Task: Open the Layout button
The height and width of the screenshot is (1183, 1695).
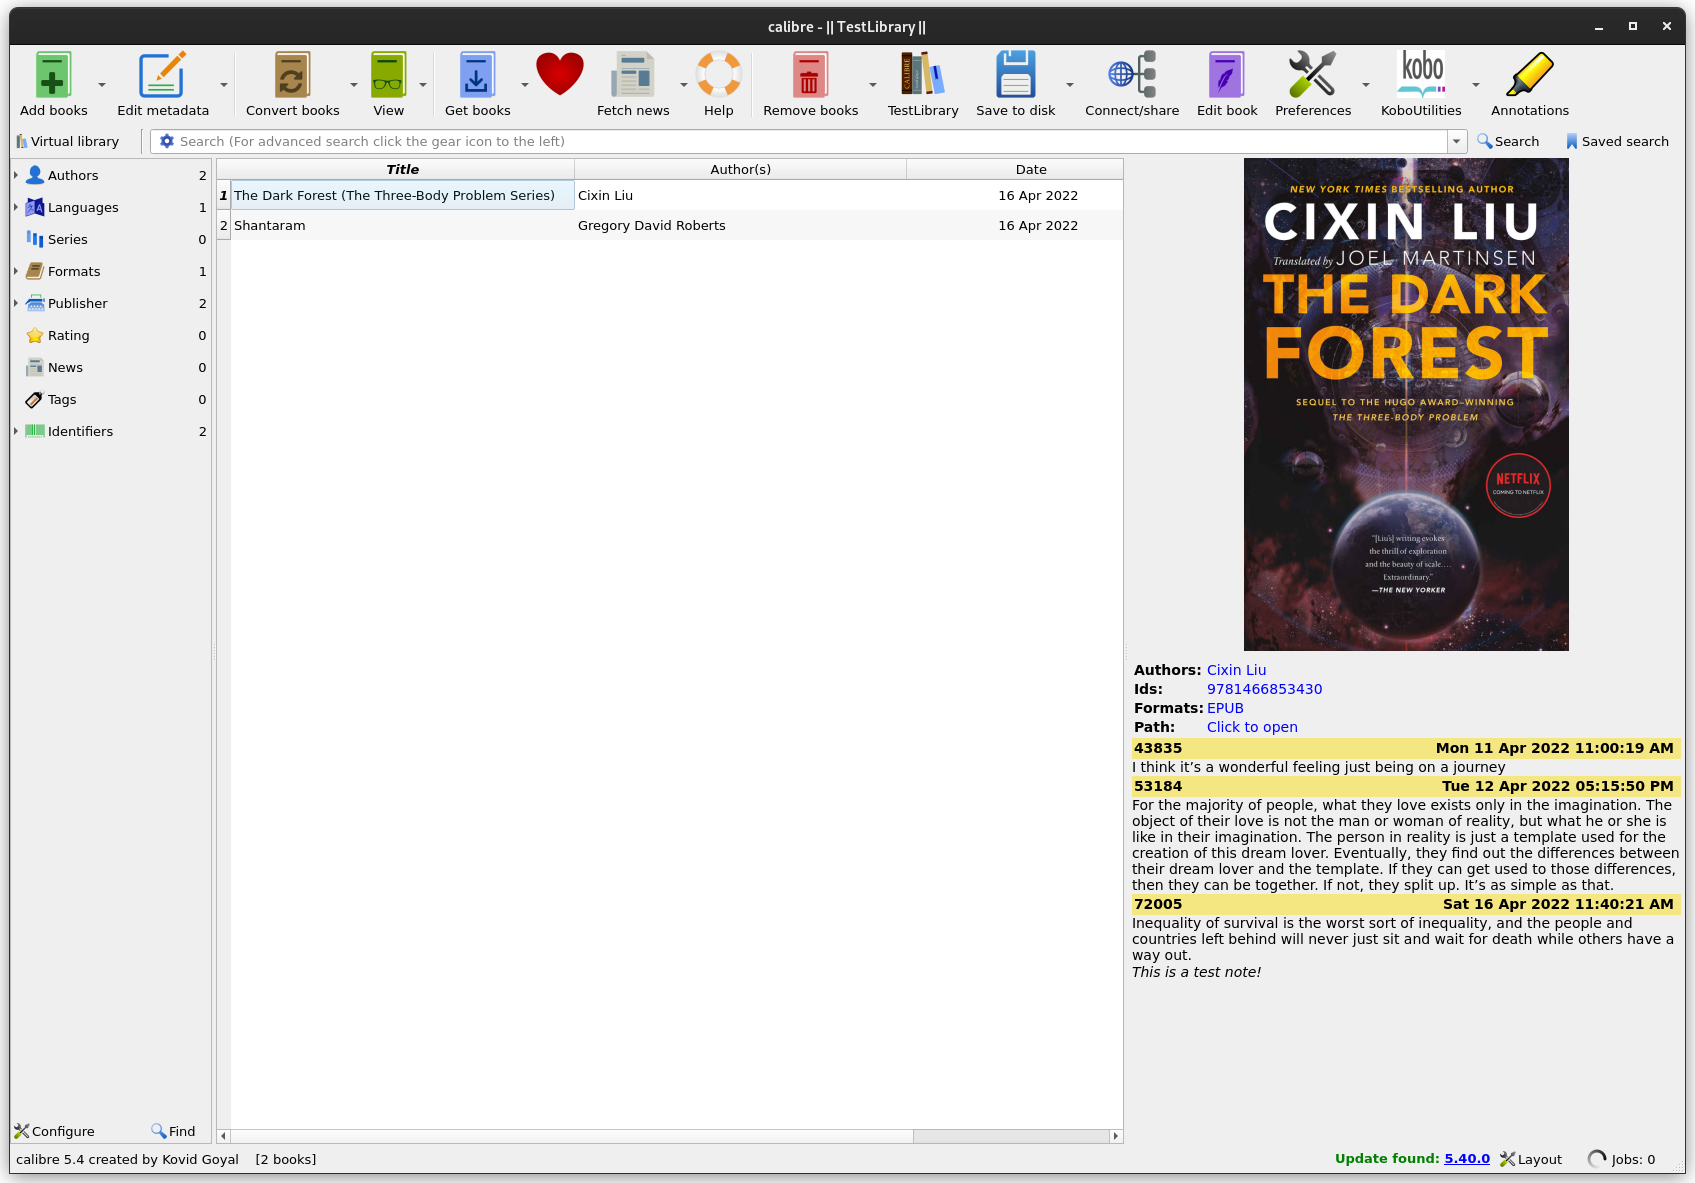Action: click(1531, 1159)
